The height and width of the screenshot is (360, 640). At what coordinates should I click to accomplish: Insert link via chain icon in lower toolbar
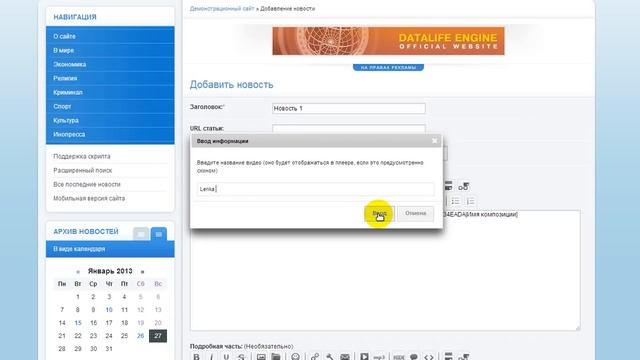[315, 357]
